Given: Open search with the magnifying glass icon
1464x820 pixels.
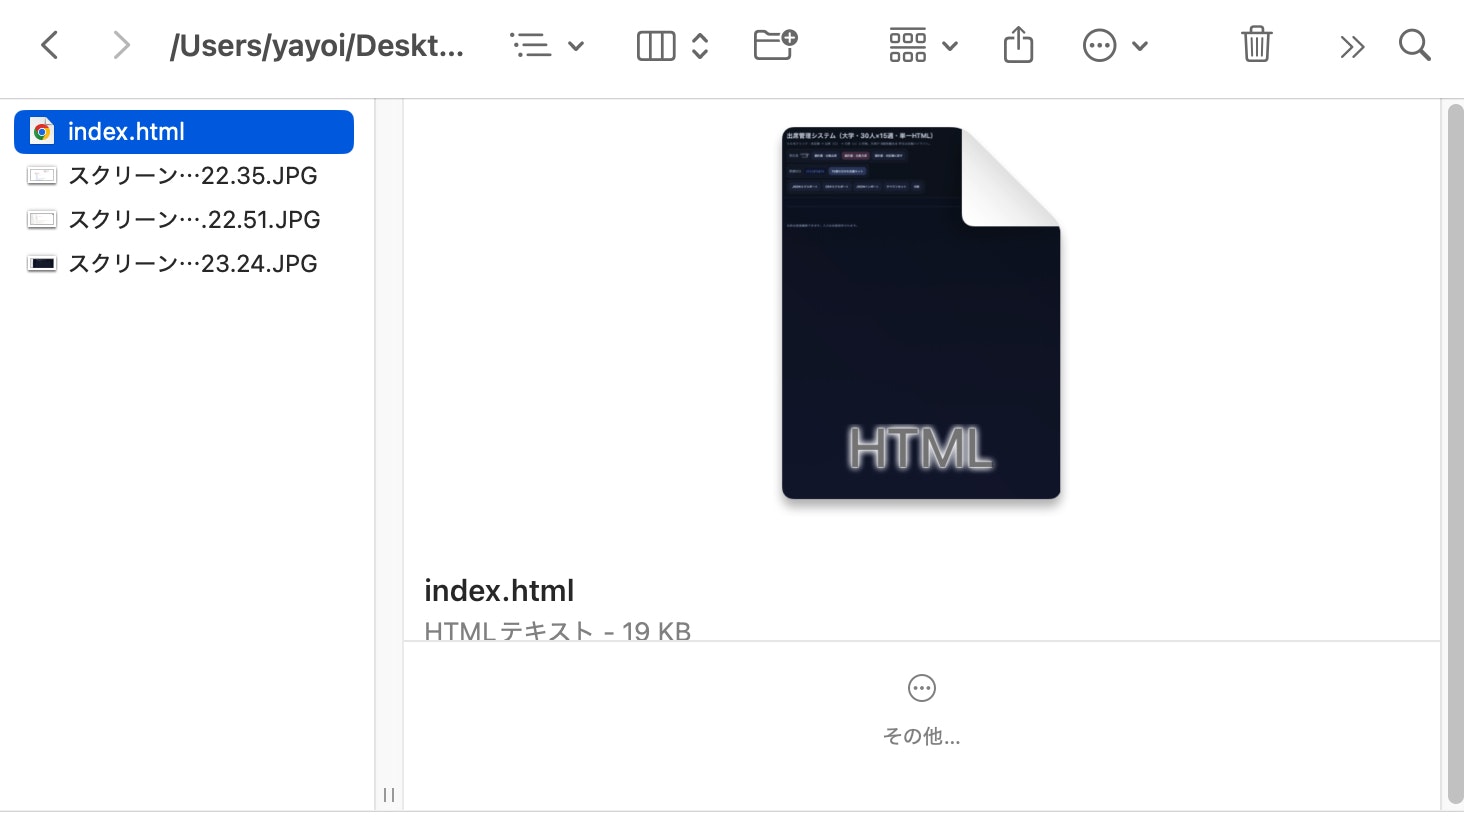Looking at the screenshot, I should [x=1415, y=45].
